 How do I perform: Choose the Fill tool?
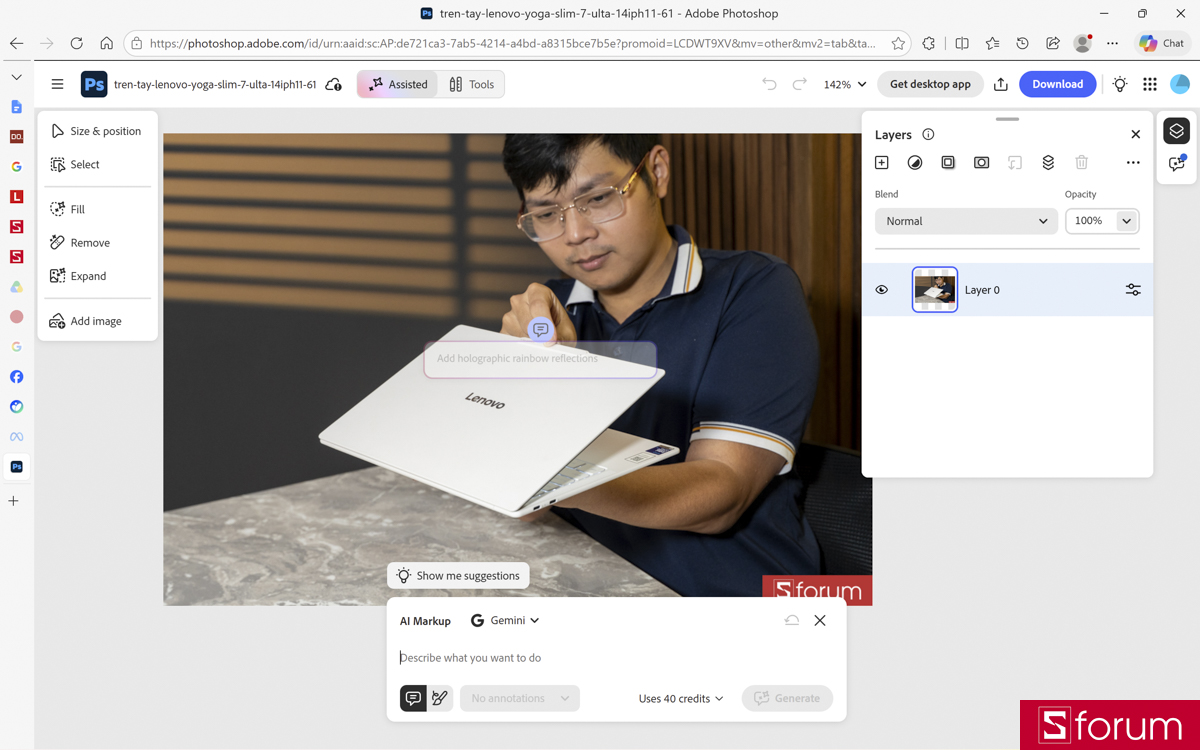[69, 209]
